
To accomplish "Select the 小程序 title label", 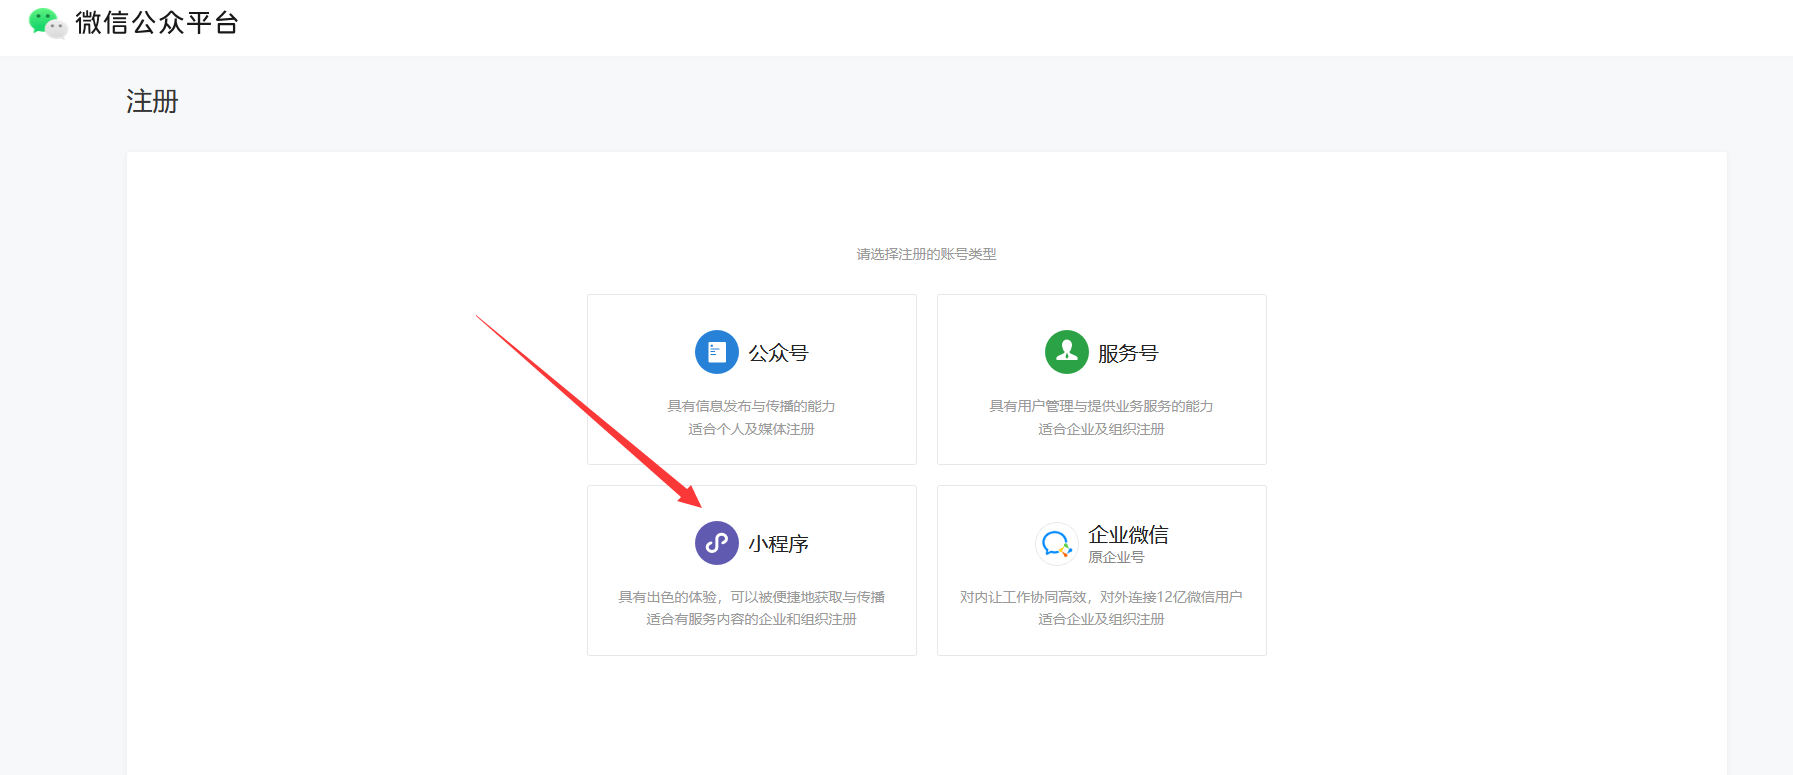I will (778, 544).
